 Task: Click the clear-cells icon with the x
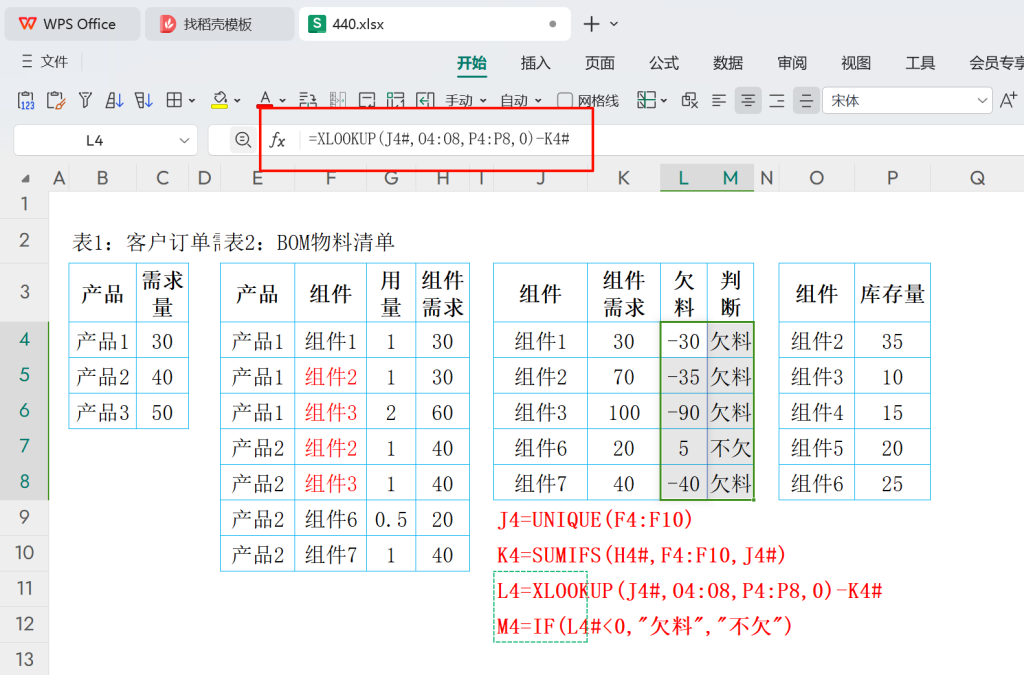click(690, 101)
